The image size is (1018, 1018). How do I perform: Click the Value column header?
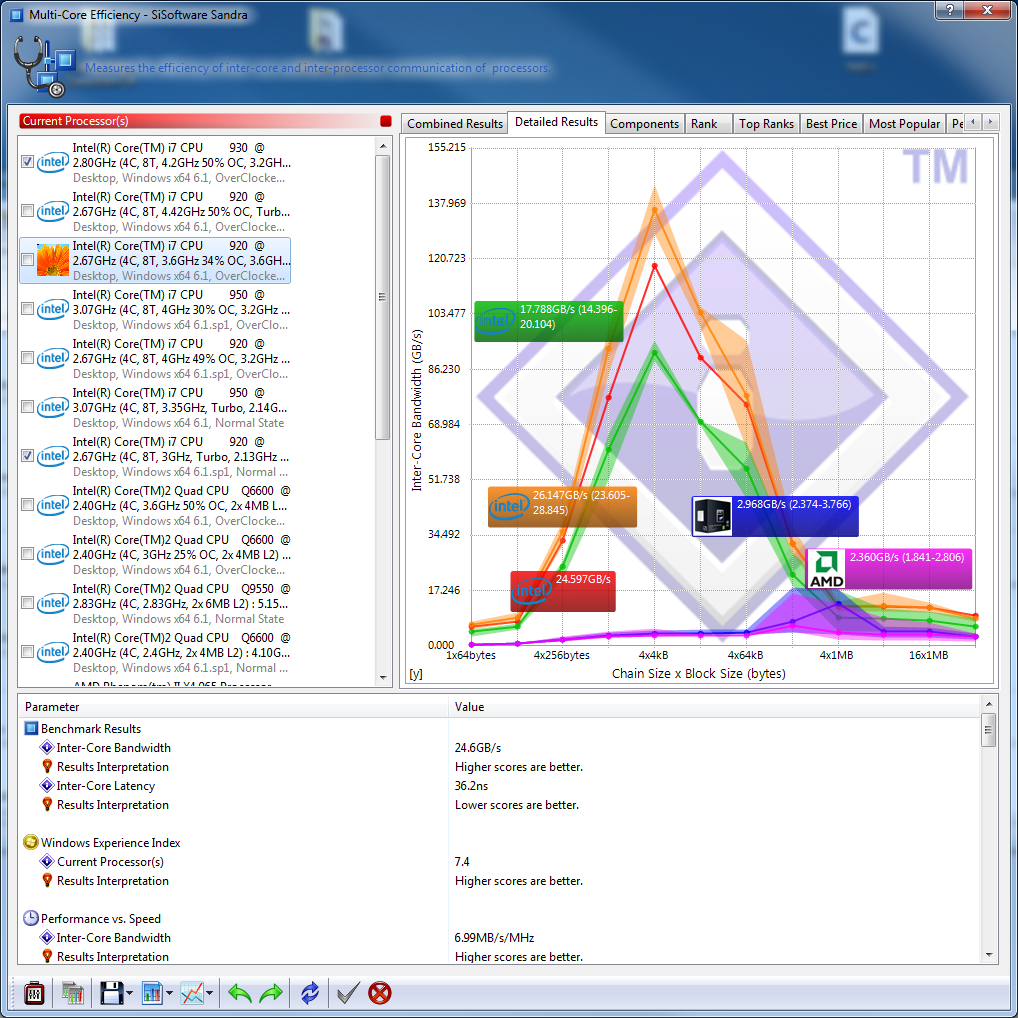pyautogui.click(x=714, y=707)
